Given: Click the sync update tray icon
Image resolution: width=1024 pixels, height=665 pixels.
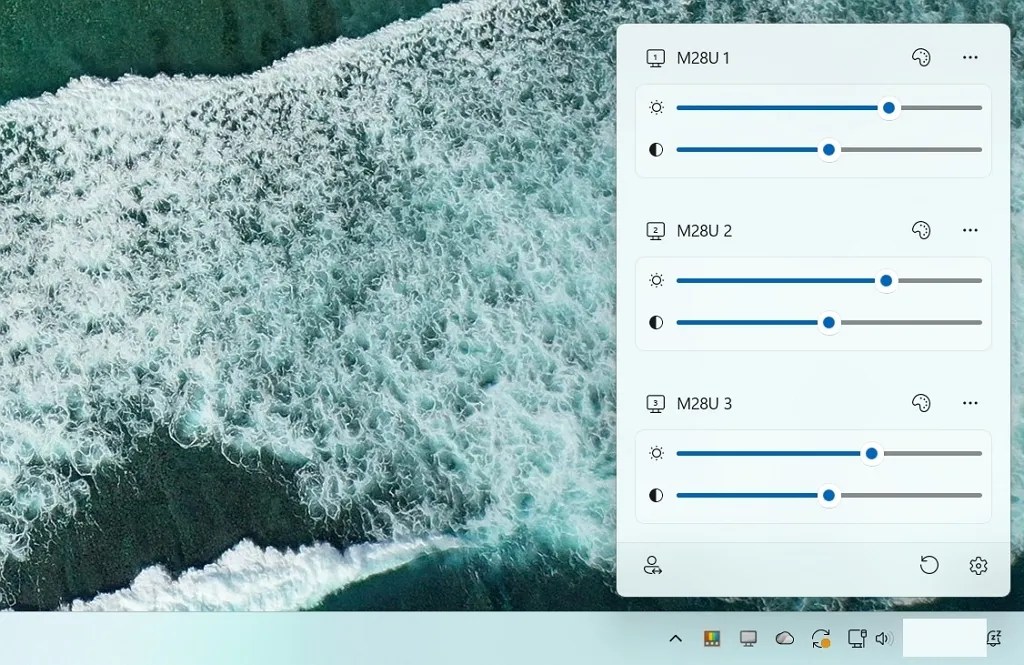Looking at the screenshot, I should pyautogui.click(x=821, y=638).
